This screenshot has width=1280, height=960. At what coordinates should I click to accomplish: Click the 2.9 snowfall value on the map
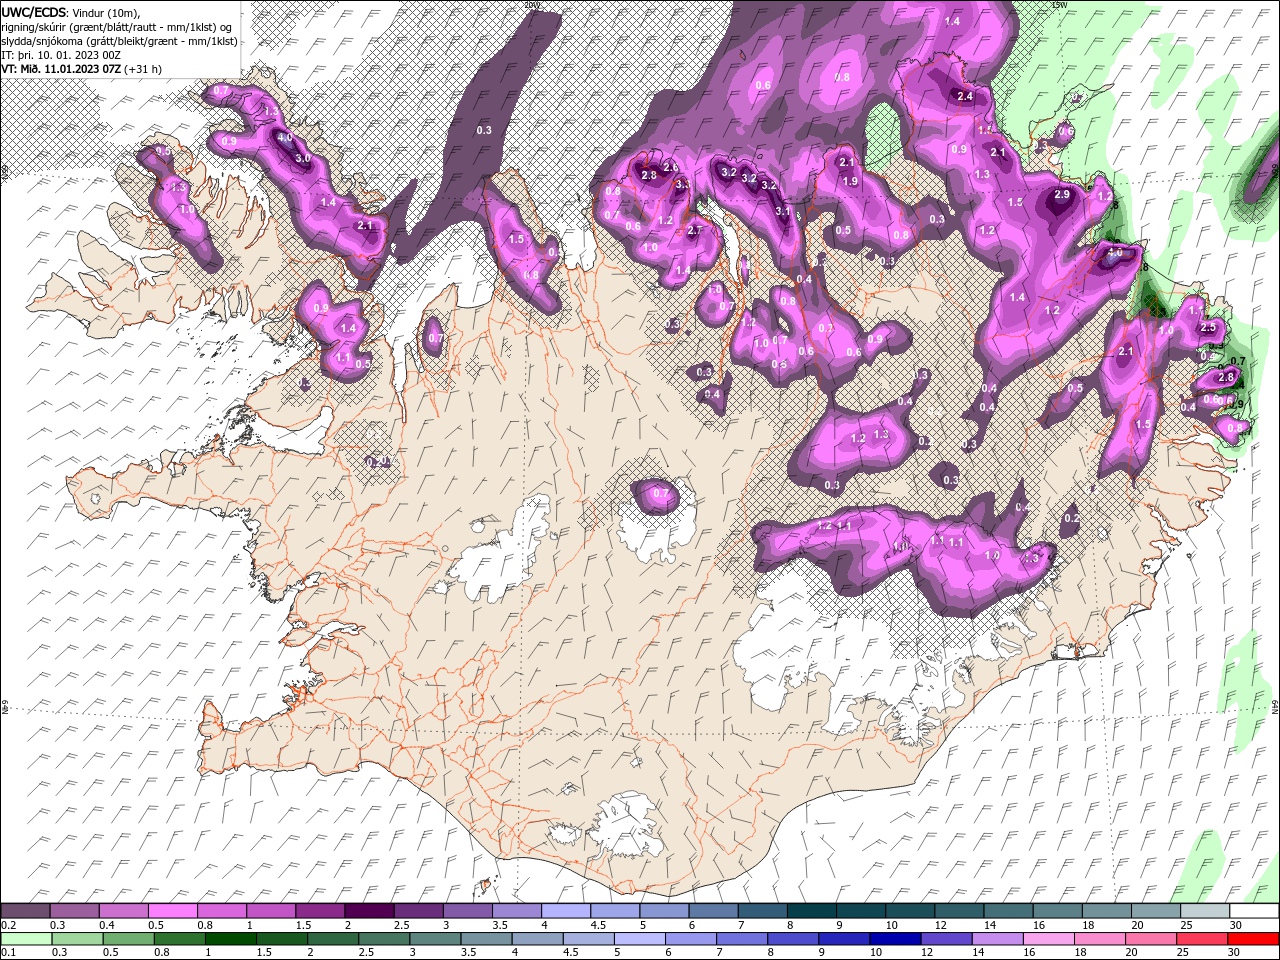(1062, 195)
